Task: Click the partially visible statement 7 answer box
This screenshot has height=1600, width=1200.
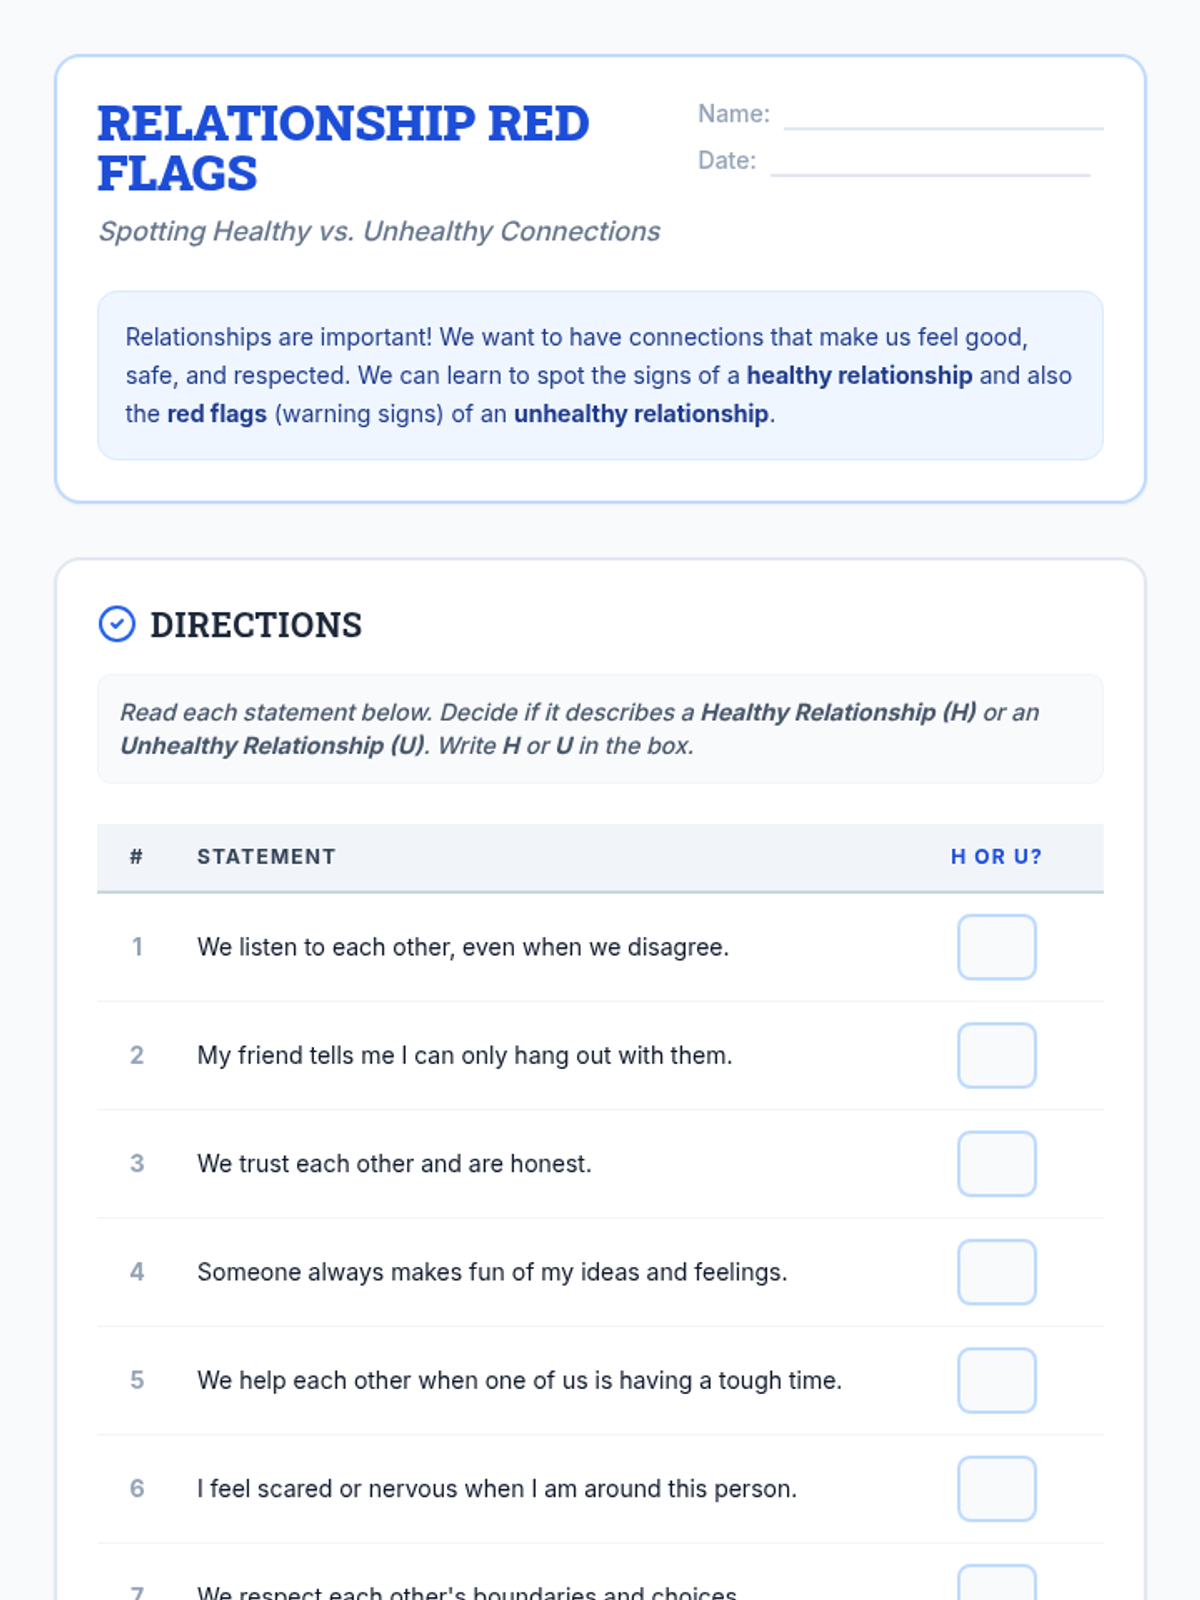Action: [x=996, y=1584]
